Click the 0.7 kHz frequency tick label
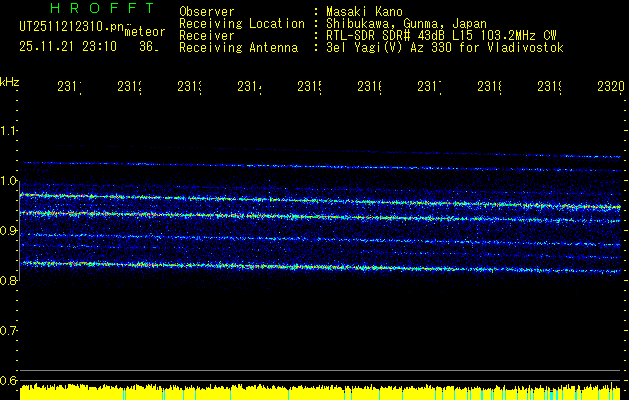The height and width of the screenshot is (400, 629). 9,331
